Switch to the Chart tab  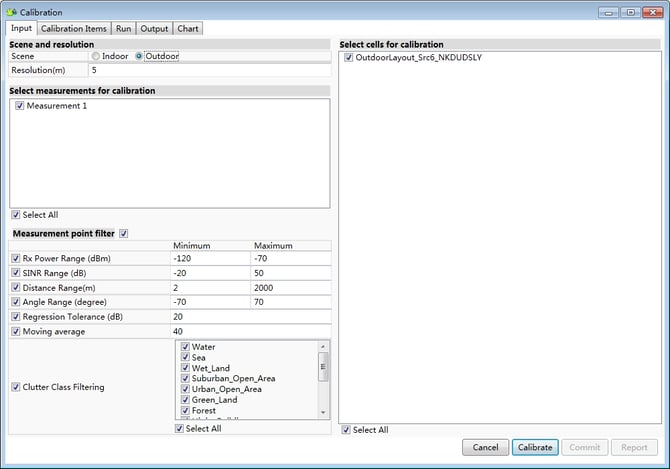click(188, 29)
